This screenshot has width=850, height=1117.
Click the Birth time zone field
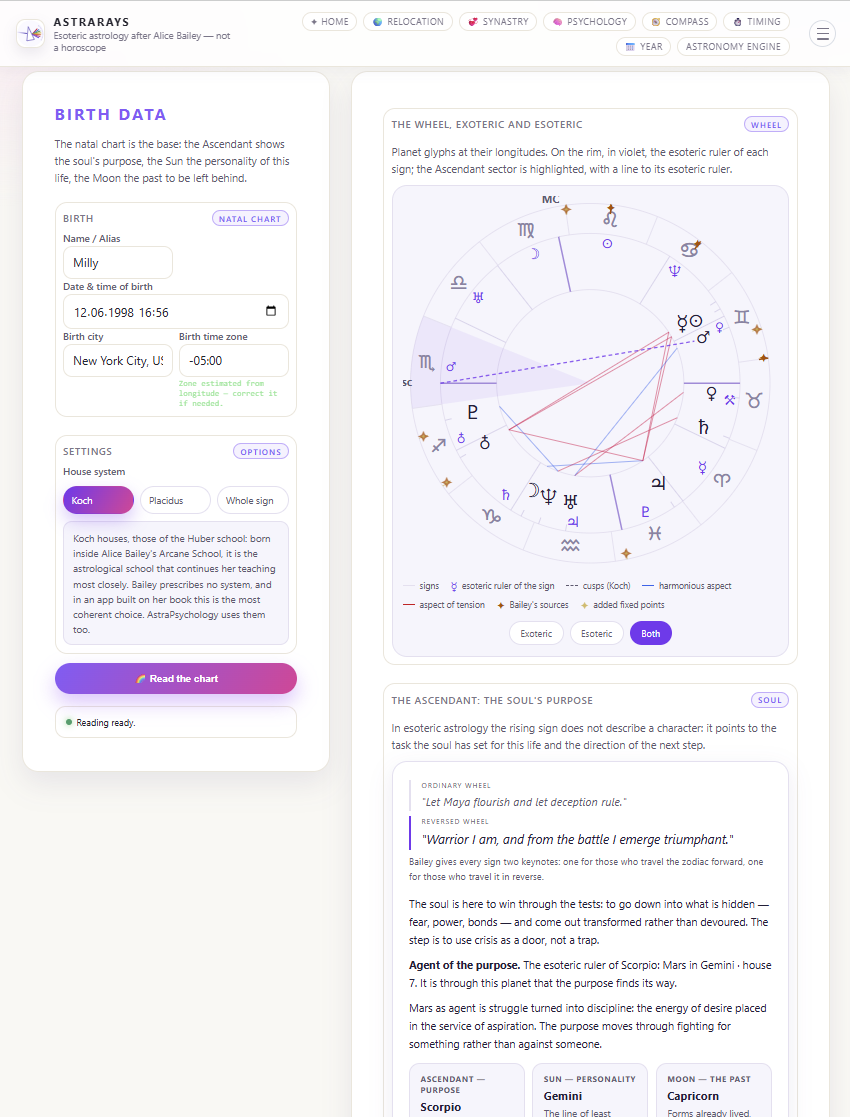point(234,360)
